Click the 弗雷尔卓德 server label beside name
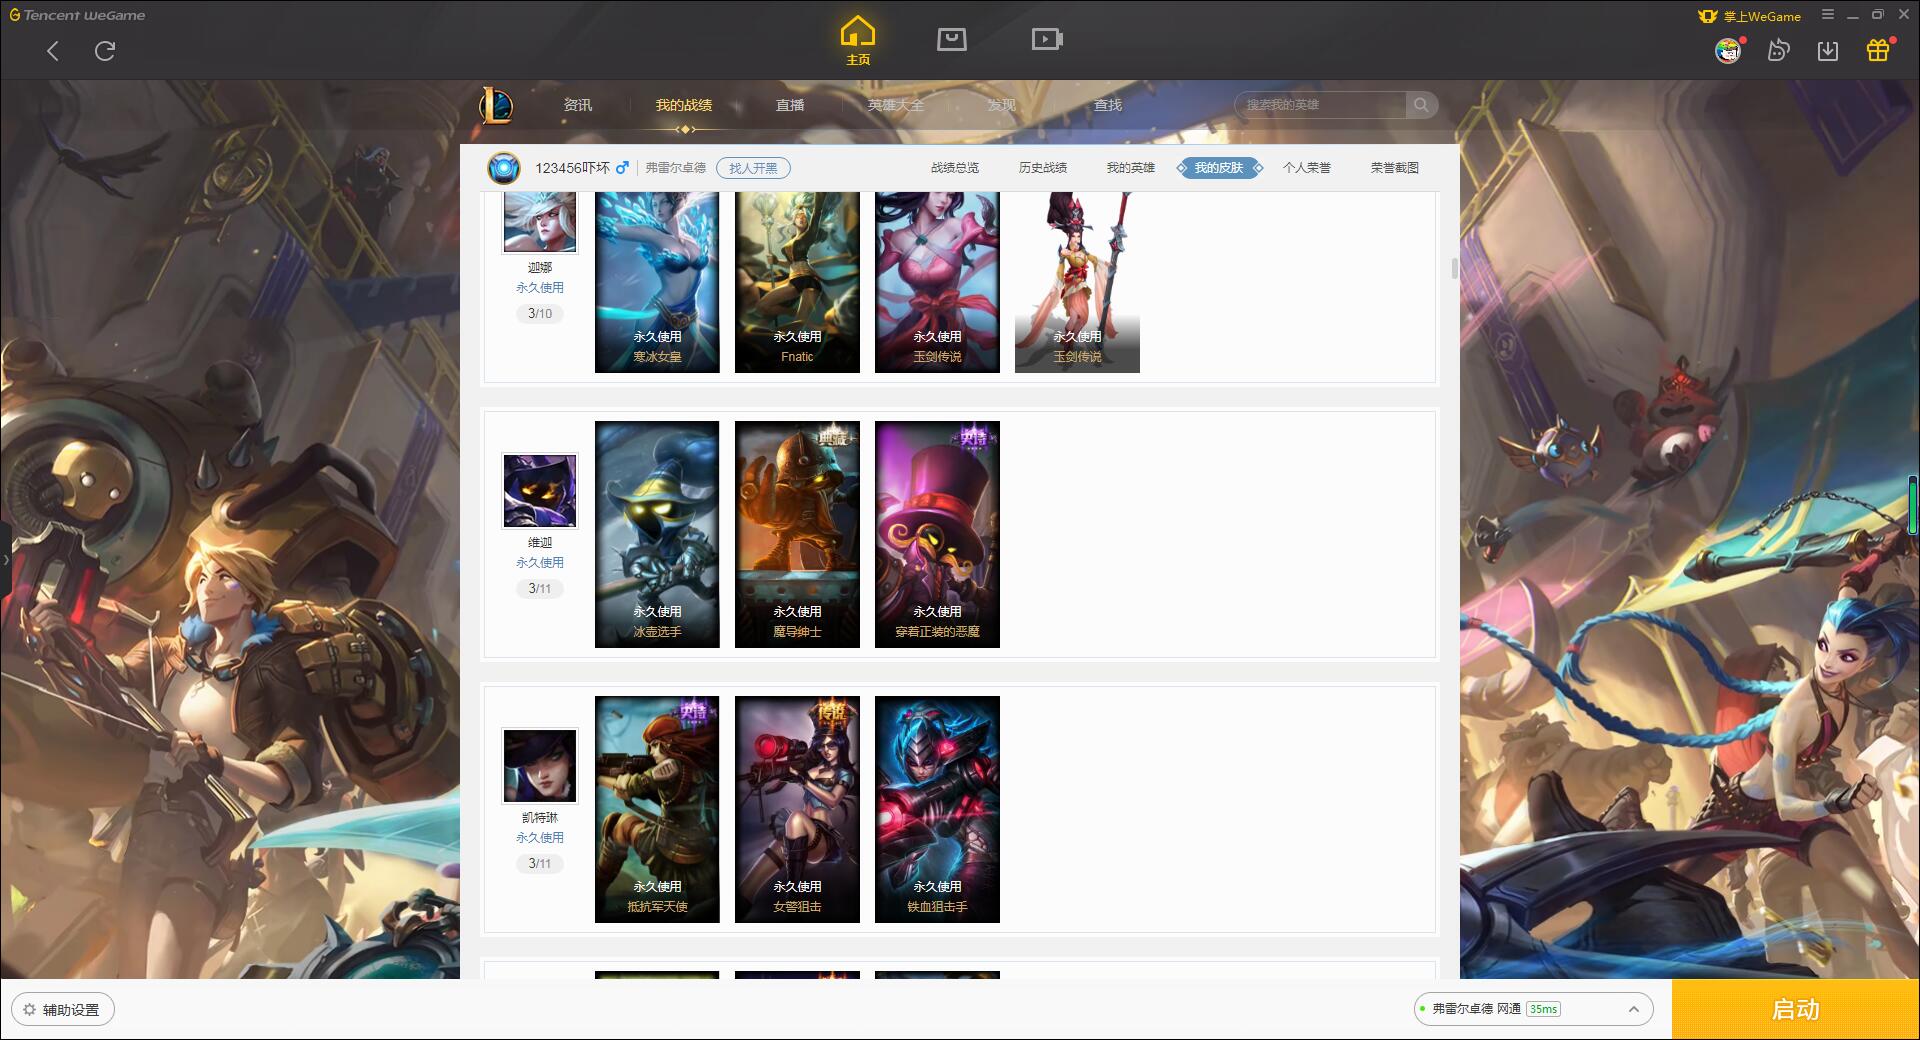Screen dimensions: 1920x1040 tap(675, 168)
